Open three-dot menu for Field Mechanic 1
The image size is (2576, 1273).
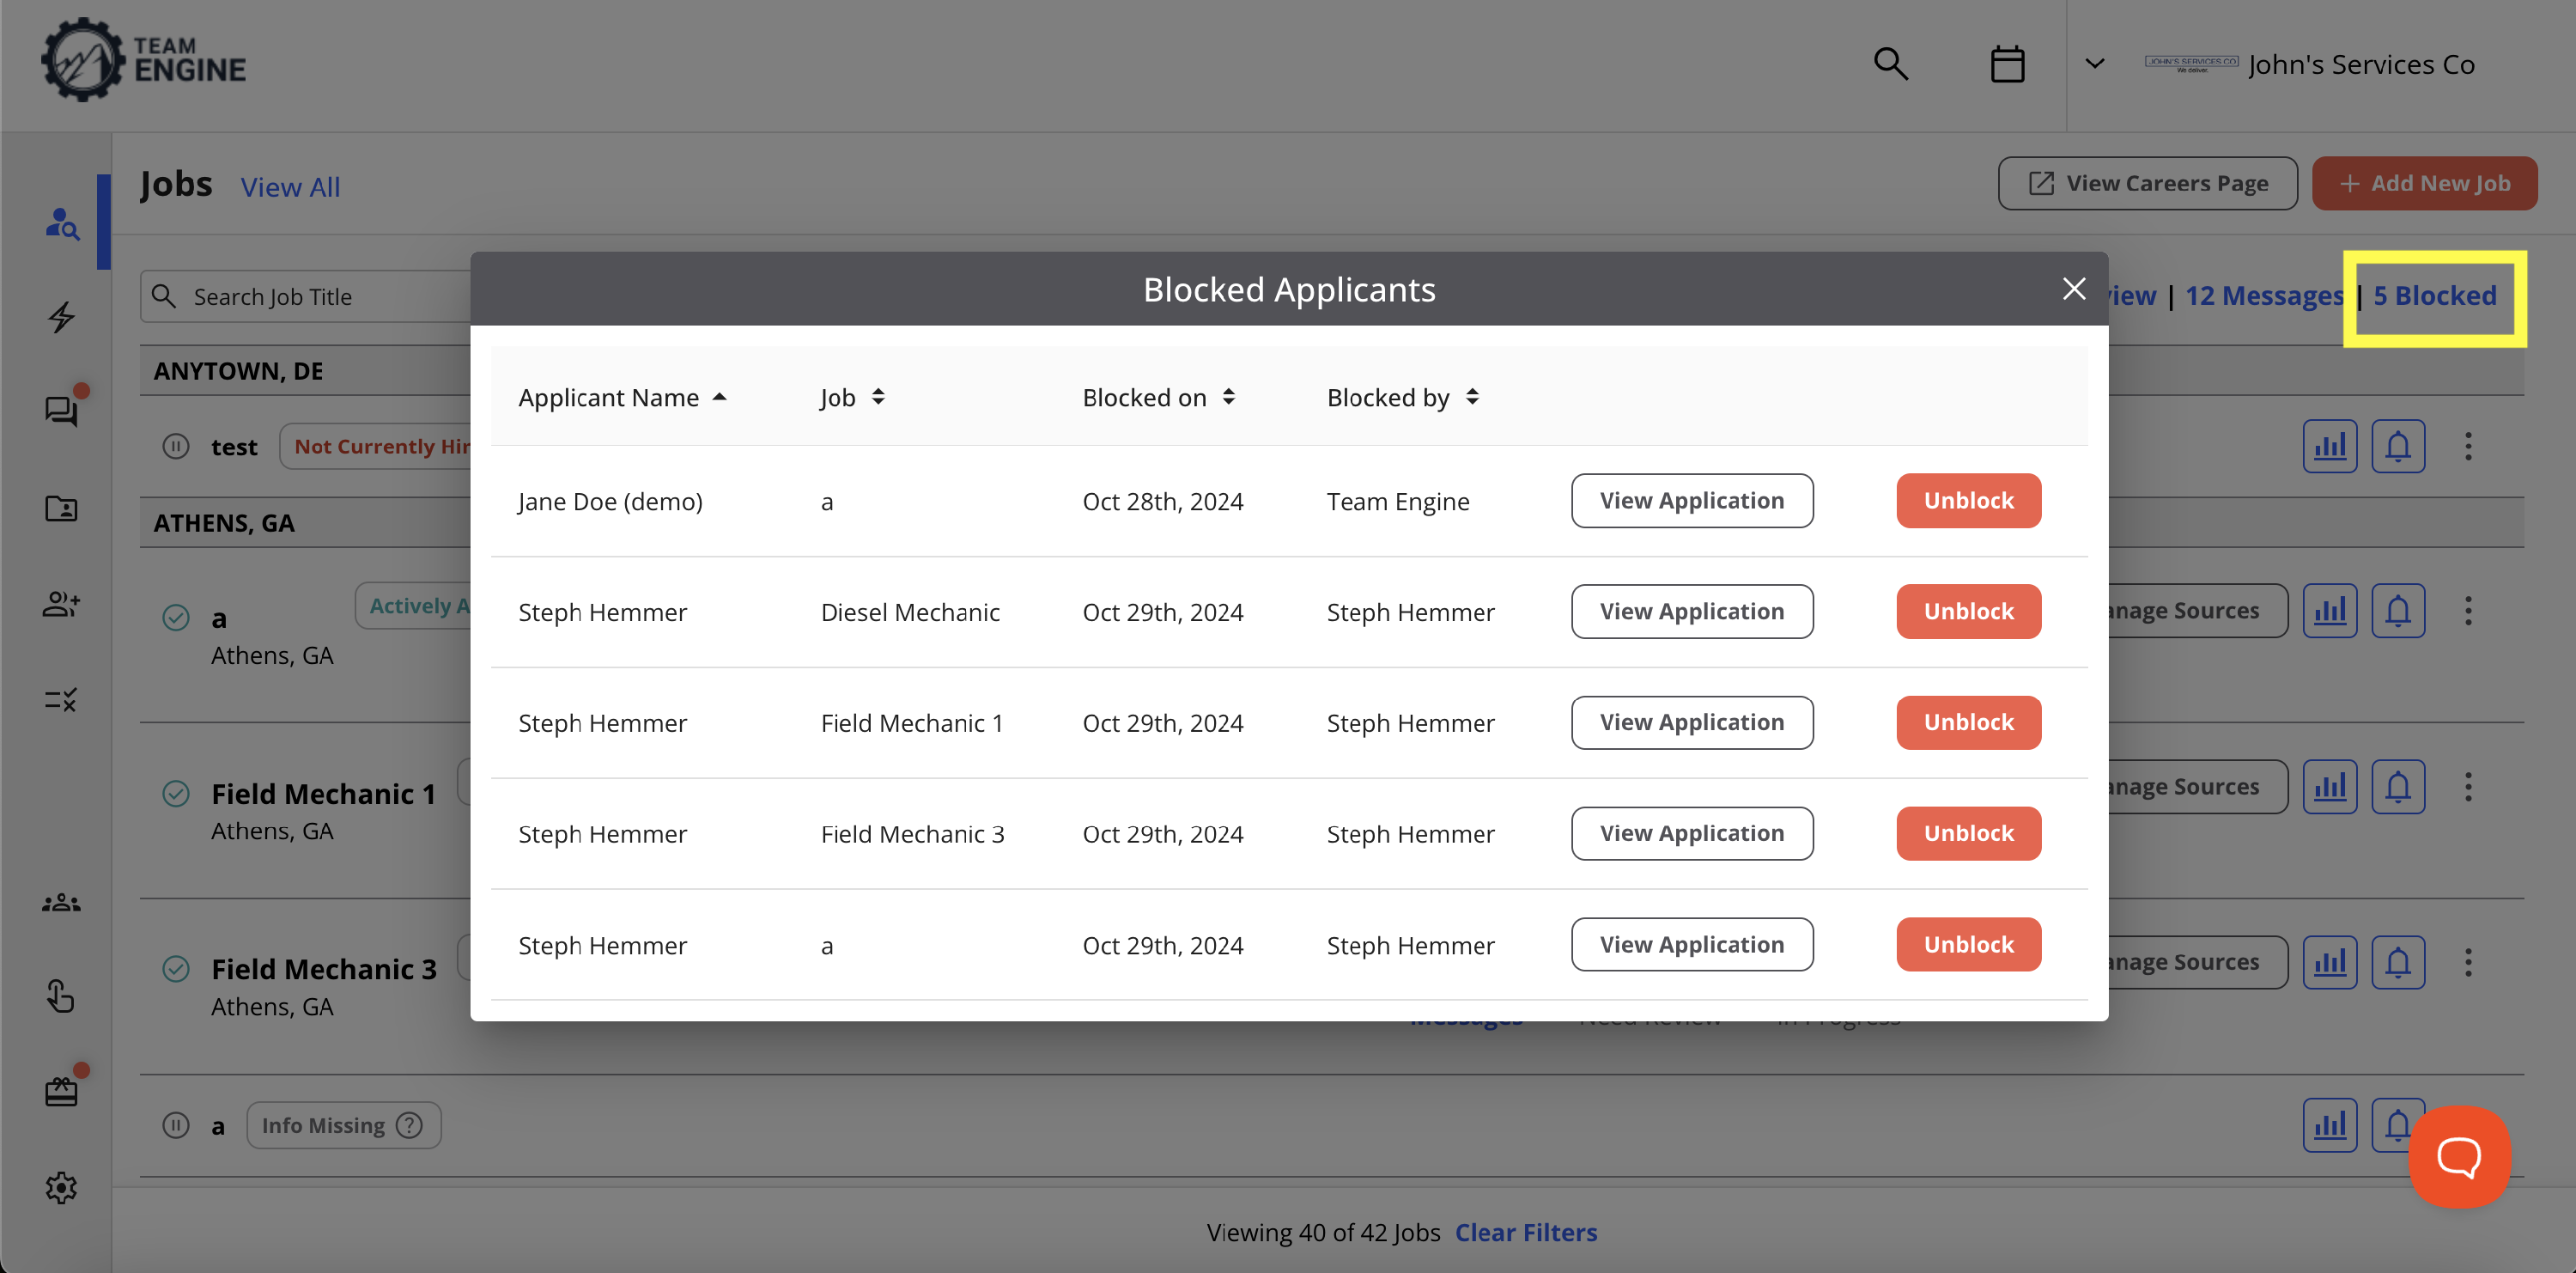pyautogui.click(x=2467, y=787)
